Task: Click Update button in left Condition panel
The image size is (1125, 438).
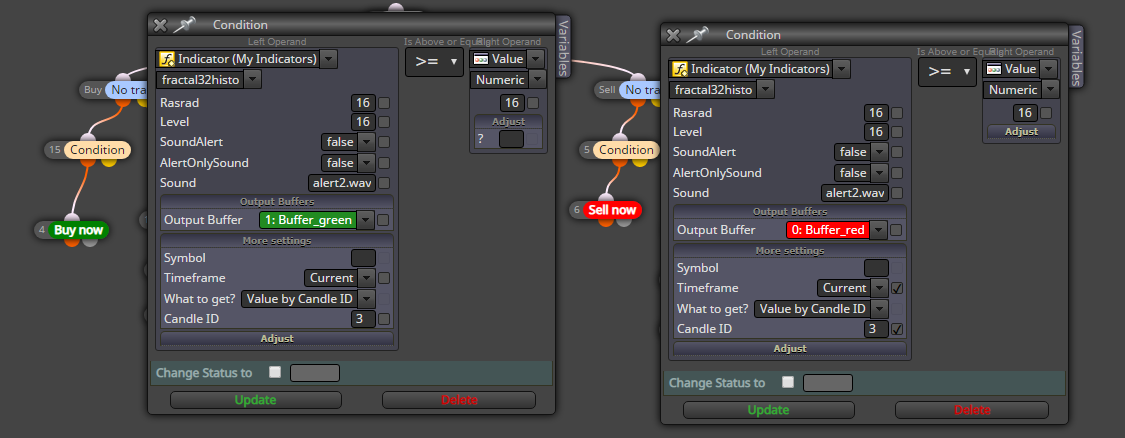Action: tap(255, 400)
